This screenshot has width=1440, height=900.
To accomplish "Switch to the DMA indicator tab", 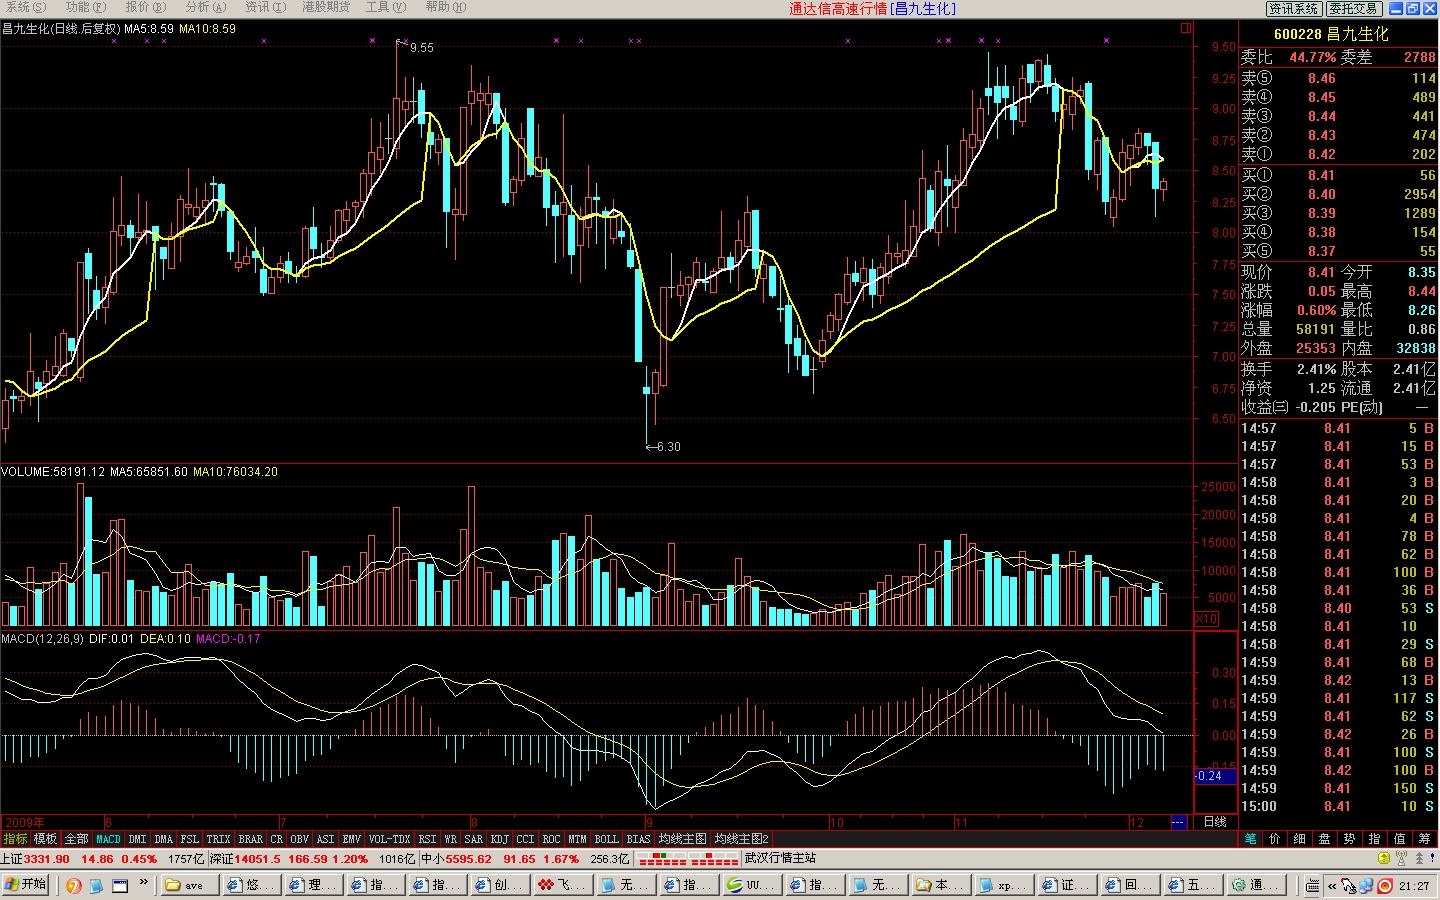I will tap(164, 839).
